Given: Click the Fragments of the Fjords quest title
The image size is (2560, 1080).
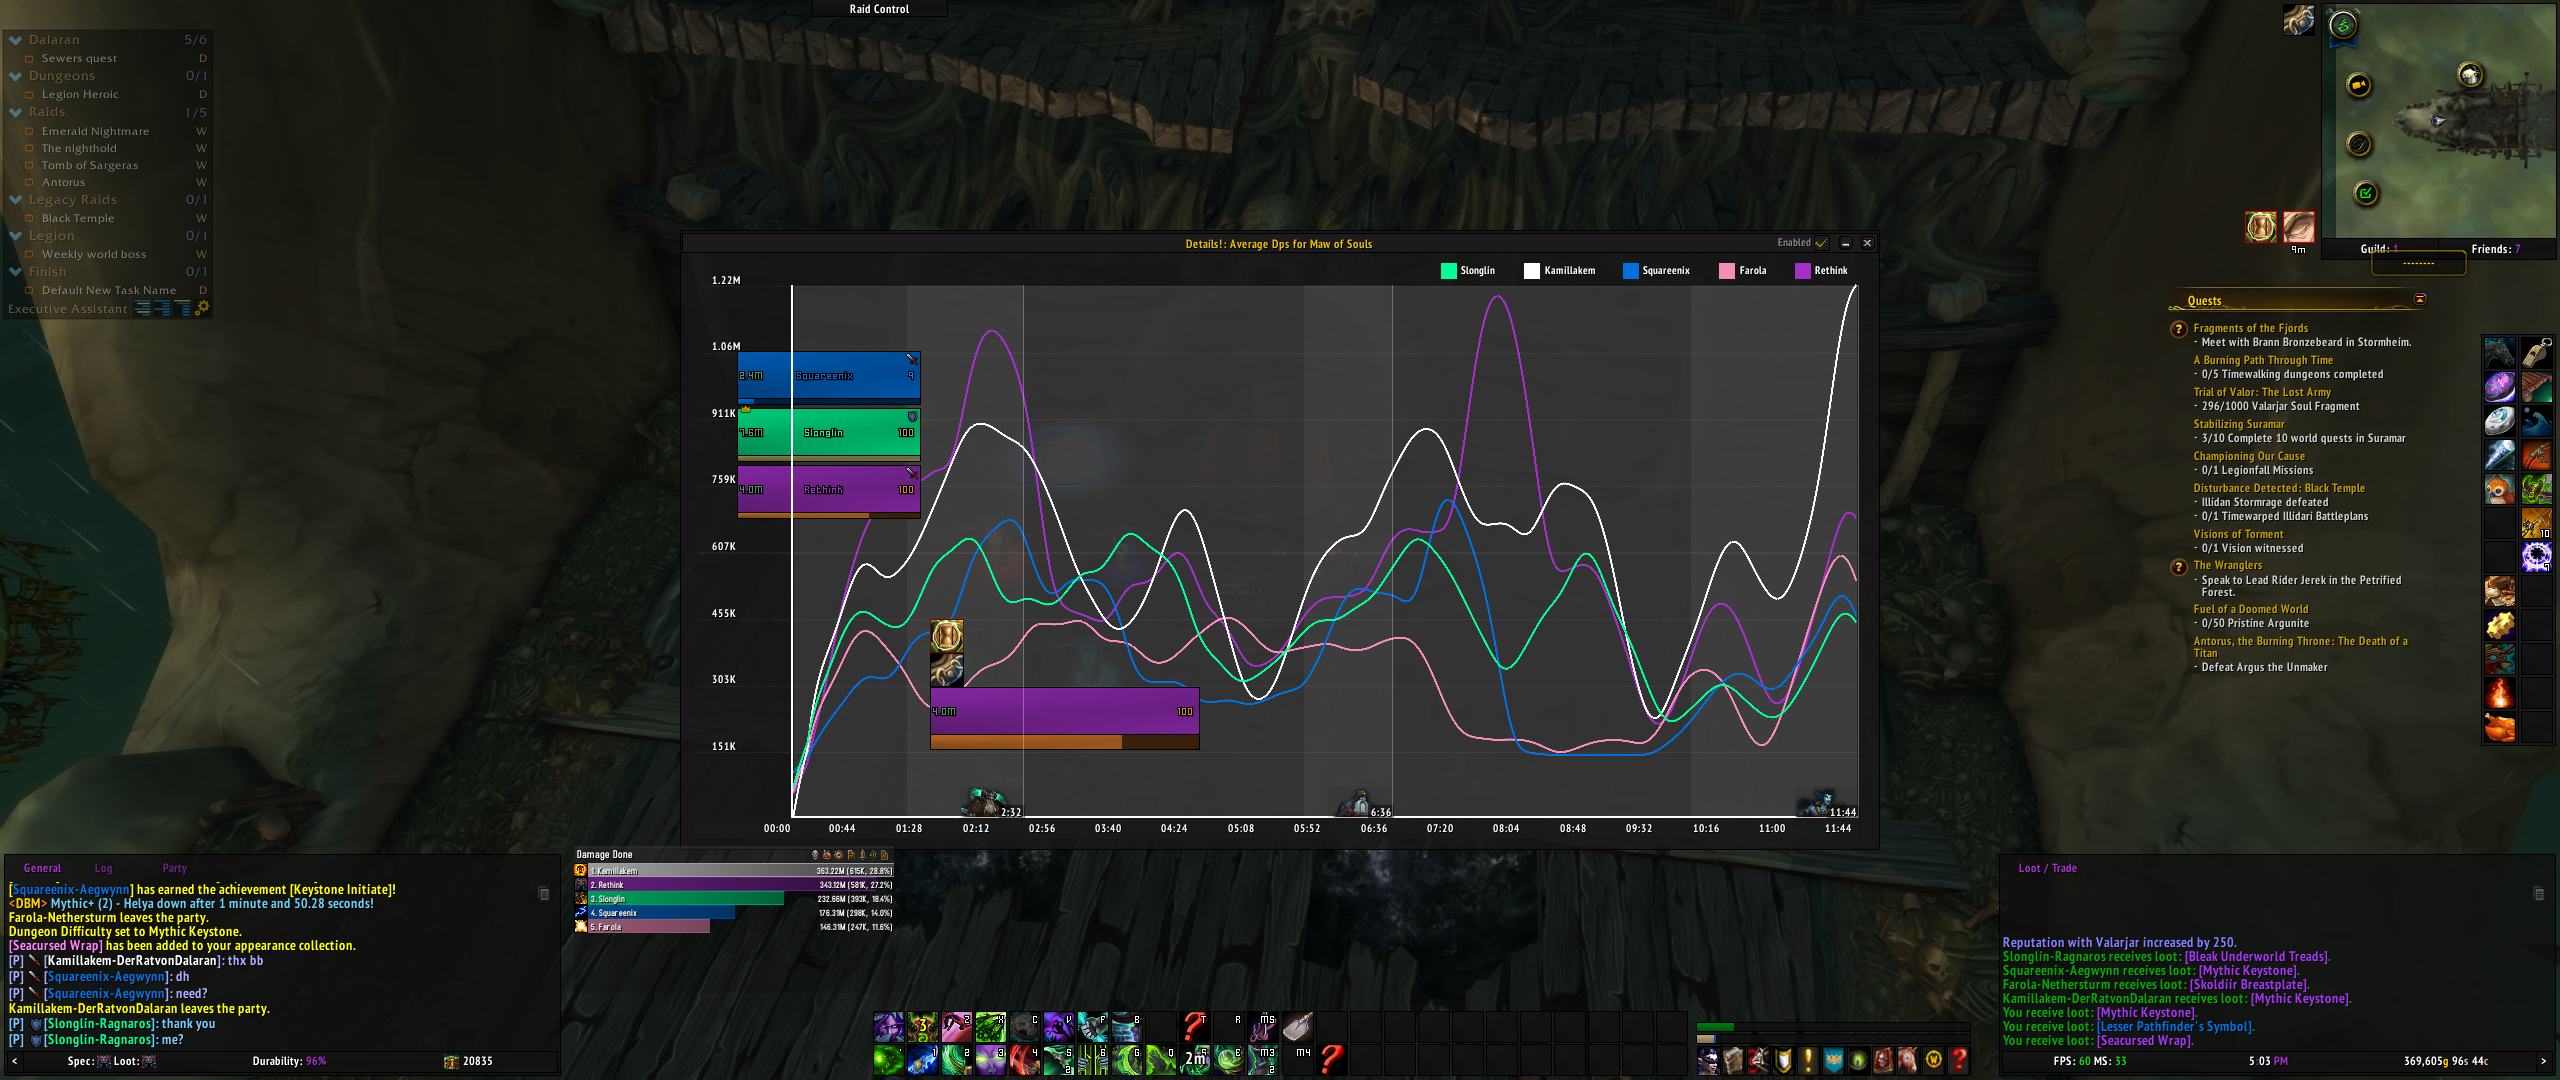Looking at the screenshot, I should point(2251,328).
